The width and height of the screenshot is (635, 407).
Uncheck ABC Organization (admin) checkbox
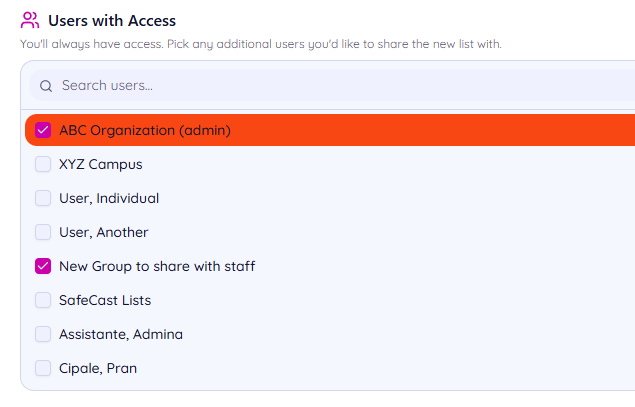coord(43,130)
